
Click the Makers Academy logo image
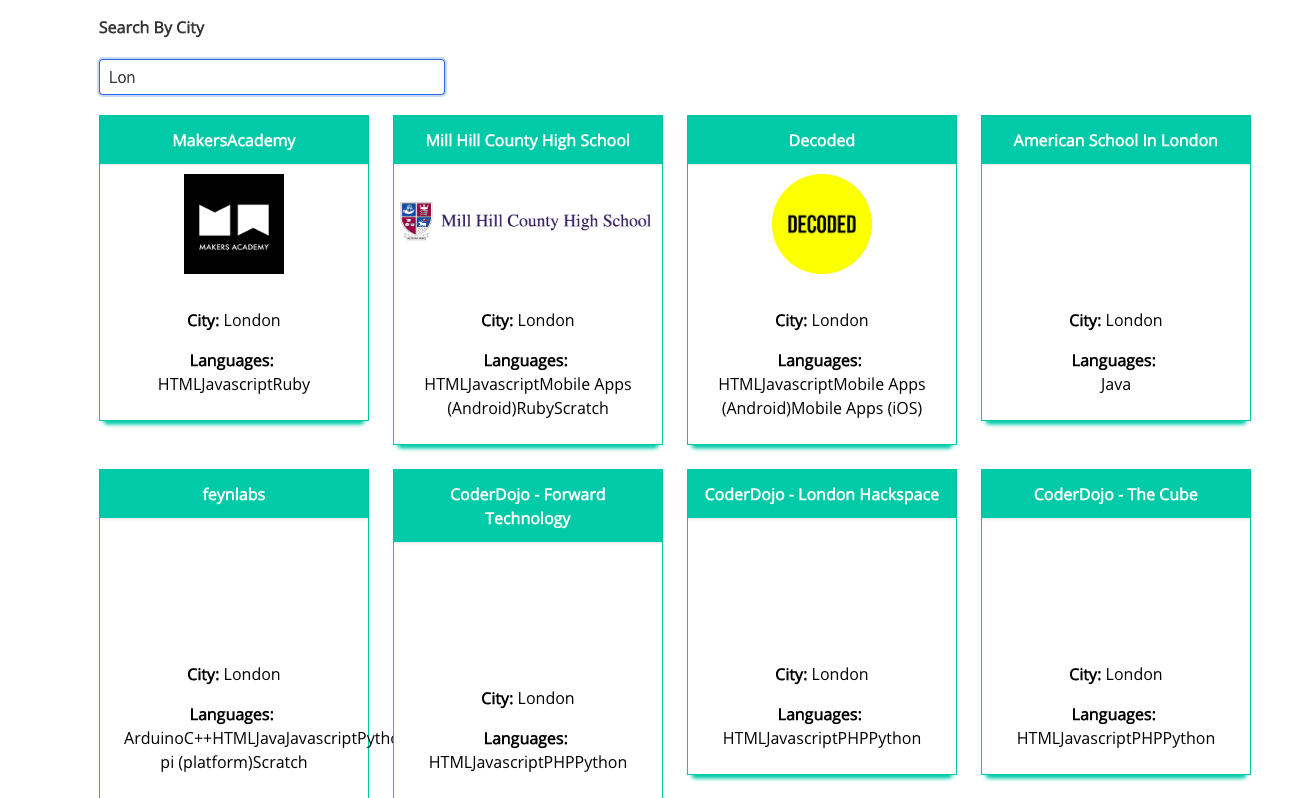click(234, 224)
